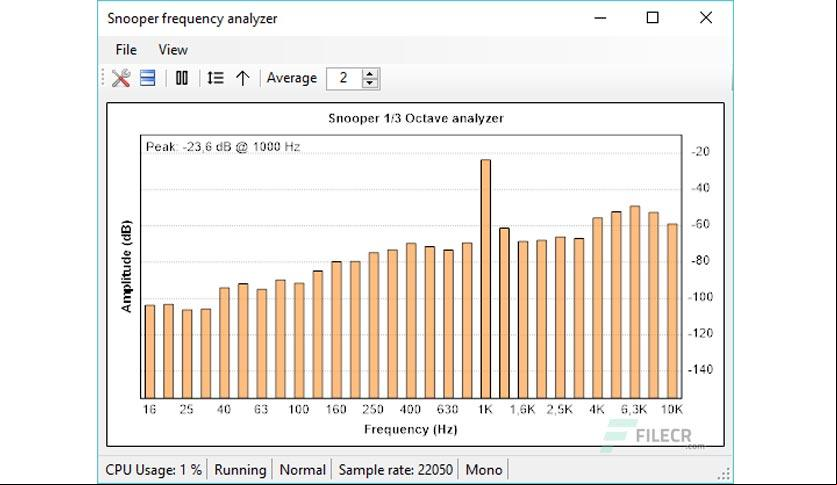Viewport: 837px width, 485px height.
Task: Click the toolbar drag handle grip
Action: click(102, 78)
